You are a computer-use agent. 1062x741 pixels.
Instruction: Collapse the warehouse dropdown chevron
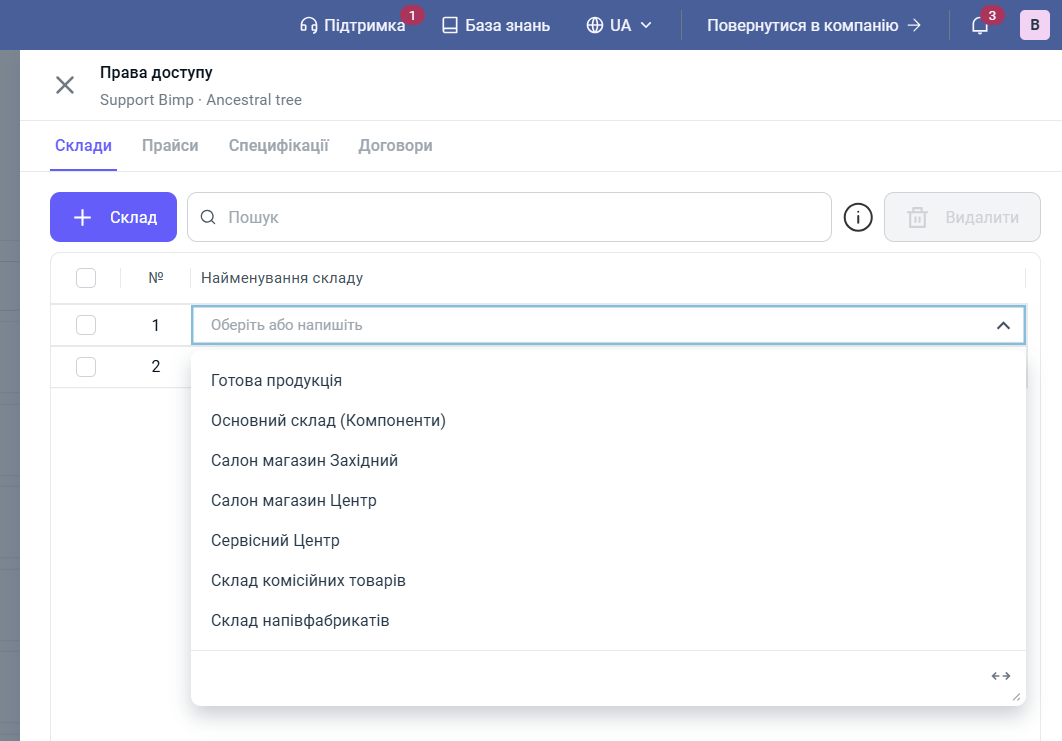pos(1003,325)
